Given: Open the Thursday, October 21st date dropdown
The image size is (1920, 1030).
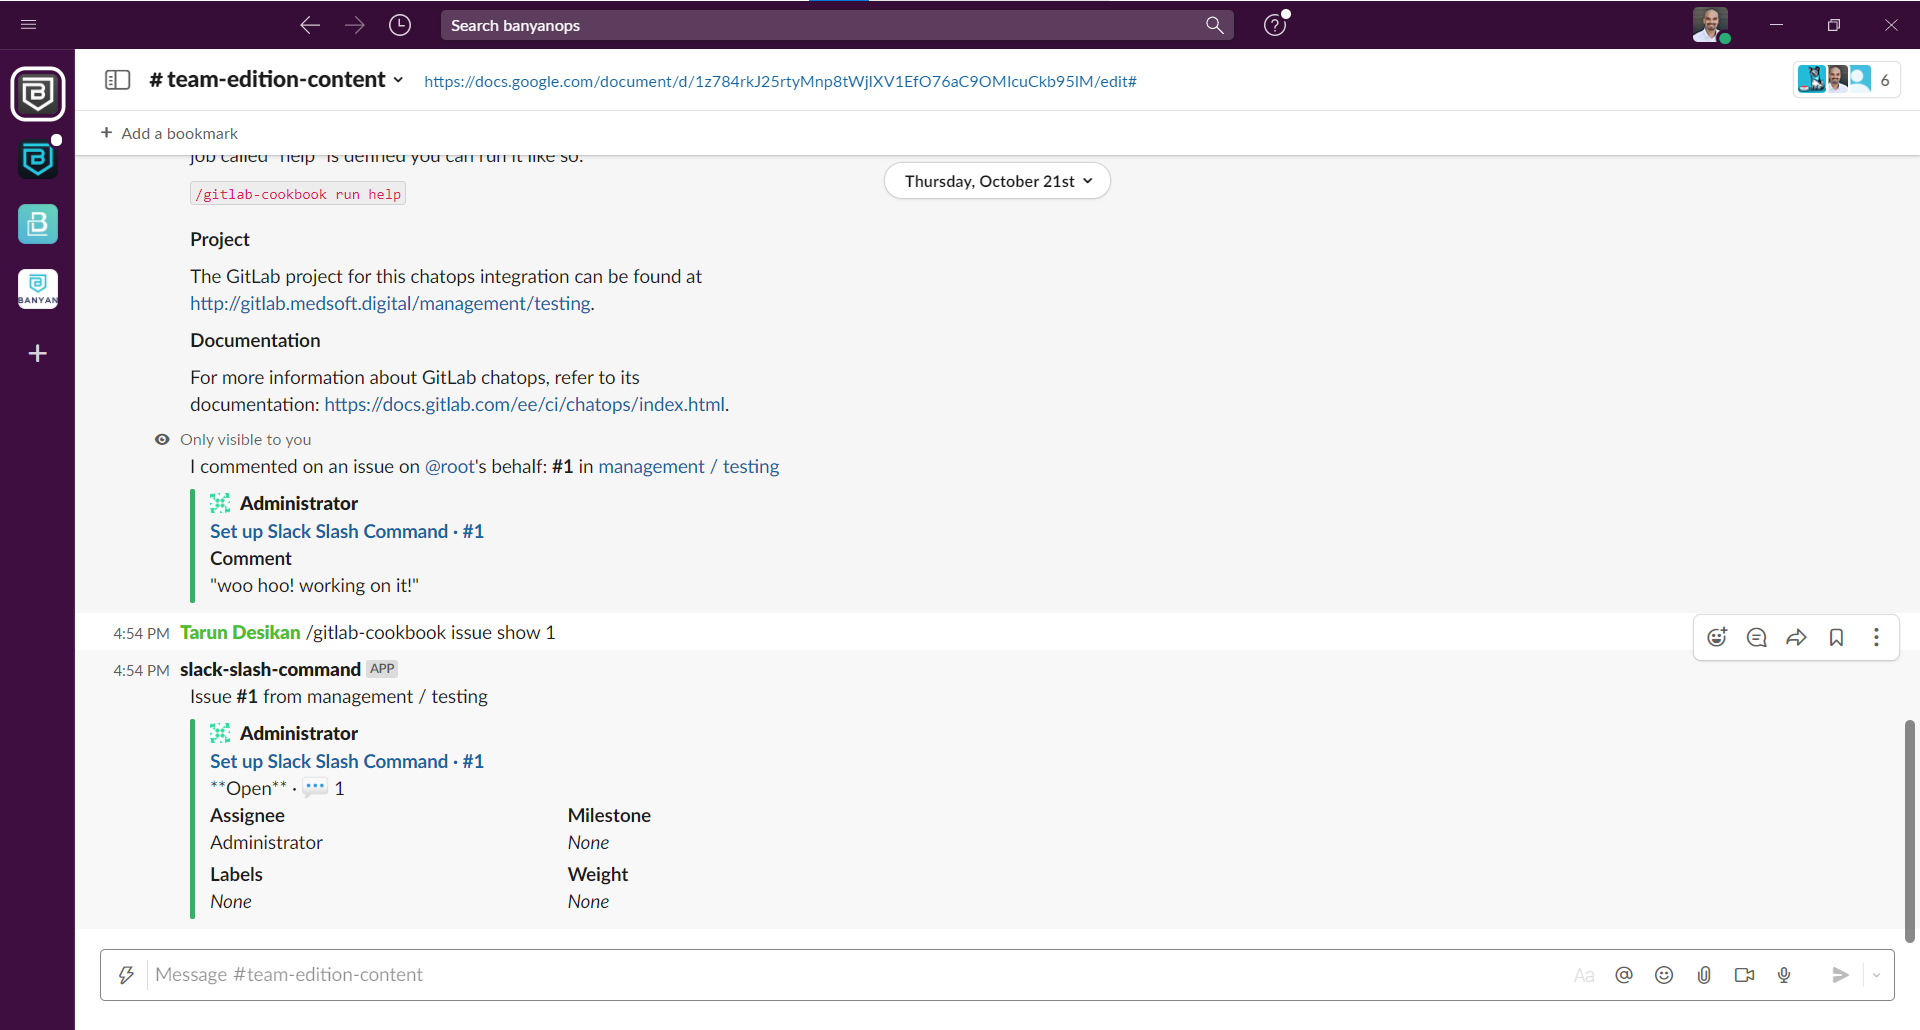Looking at the screenshot, I should [997, 181].
